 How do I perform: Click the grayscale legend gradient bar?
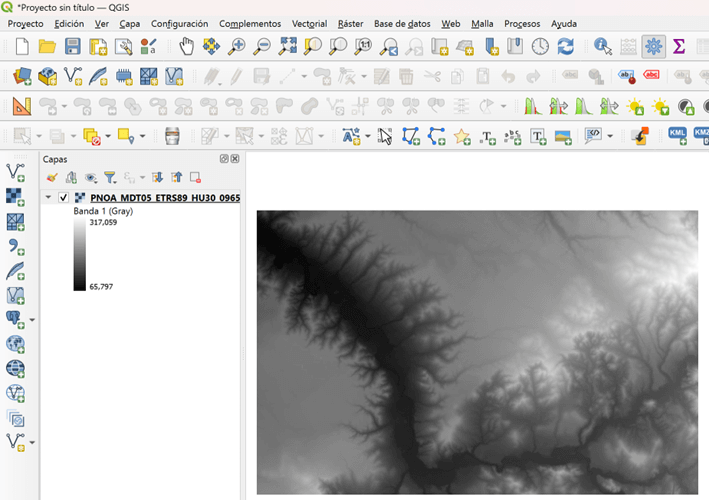[x=79, y=256]
